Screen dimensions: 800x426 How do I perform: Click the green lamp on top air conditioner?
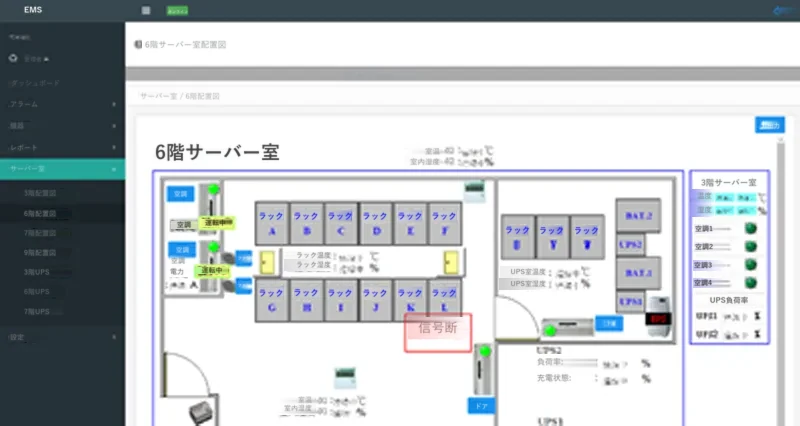coord(213,189)
